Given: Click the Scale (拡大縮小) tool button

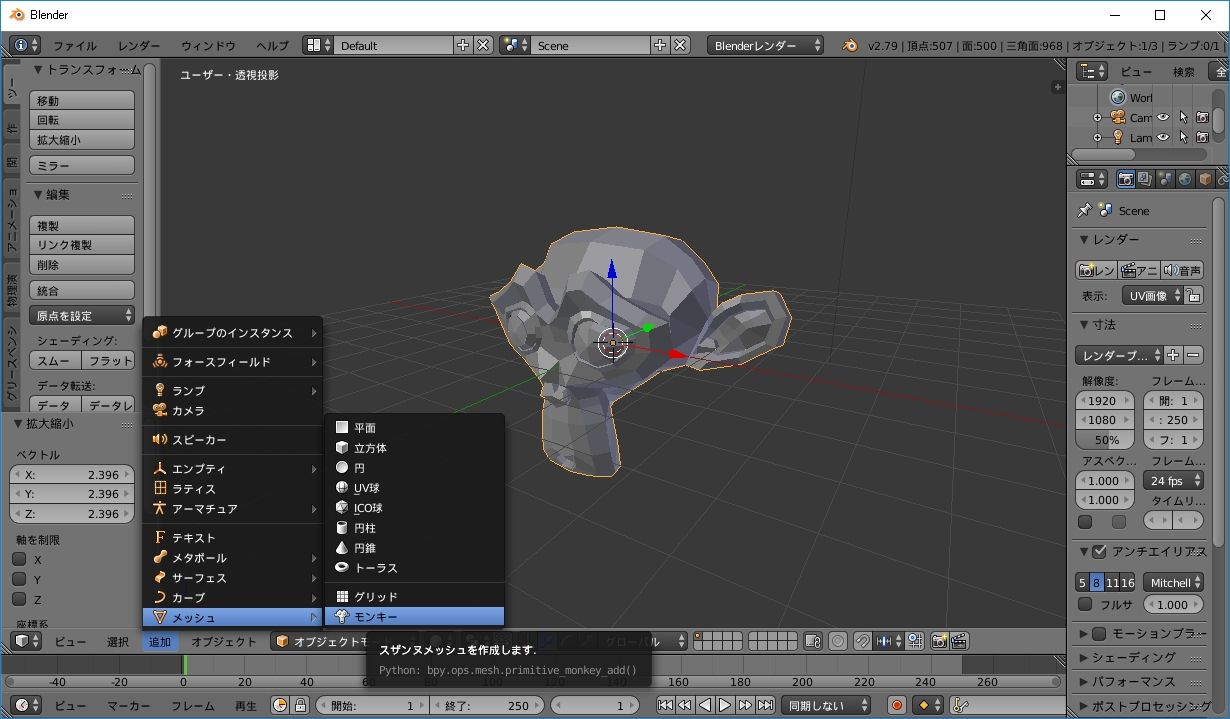Looking at the screenshot, I should pyautogui.click(x=82, y=140).
